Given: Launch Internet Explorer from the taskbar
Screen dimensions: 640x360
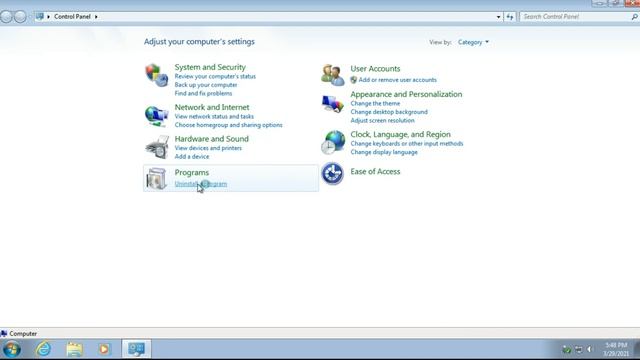Looking at the screenshot, I should tap(43, 349).
